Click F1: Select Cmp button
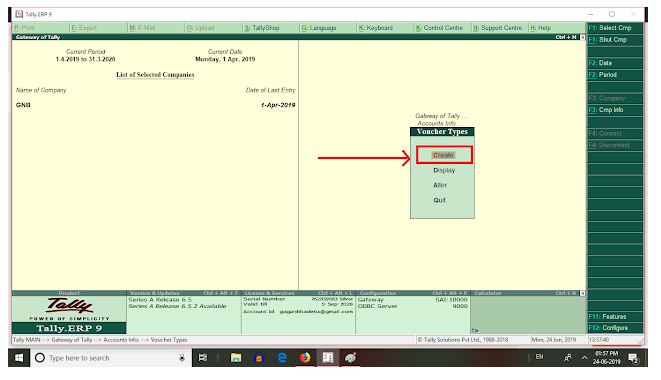Viewport: 661px width, 380px height. pyautogui.click(x=615, y=28)
